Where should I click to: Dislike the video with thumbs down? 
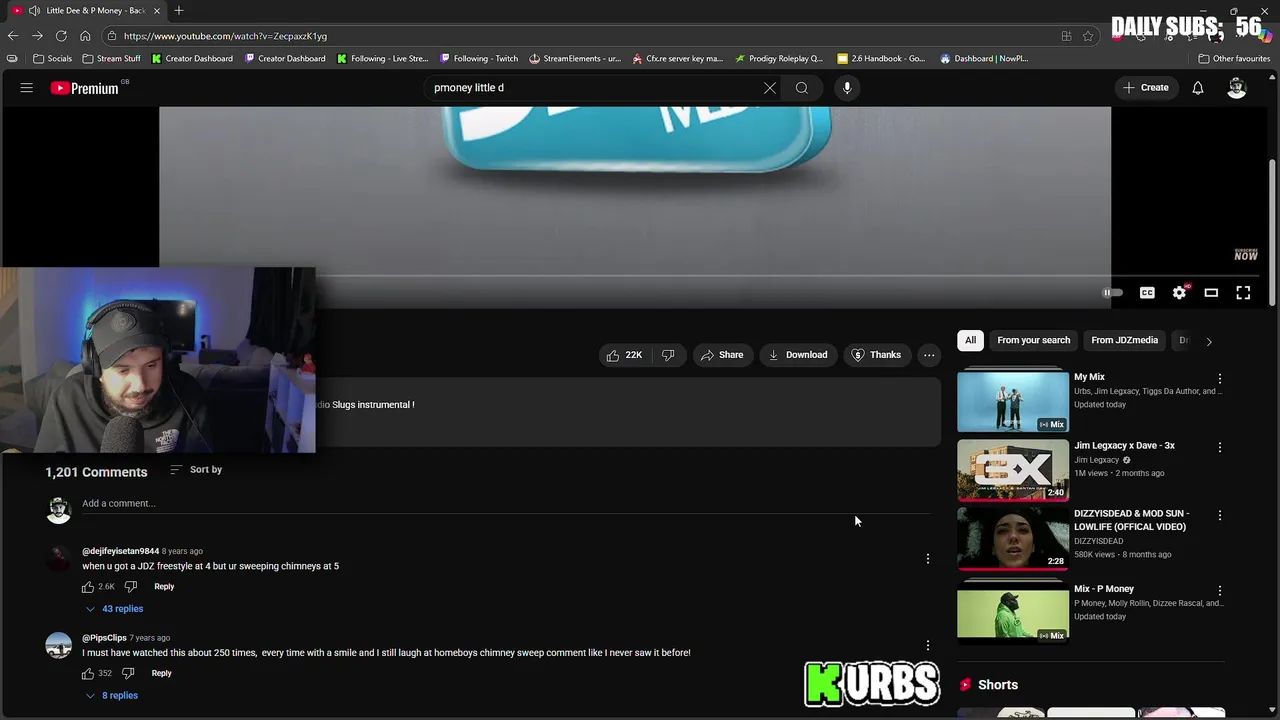tap(668, 355)
